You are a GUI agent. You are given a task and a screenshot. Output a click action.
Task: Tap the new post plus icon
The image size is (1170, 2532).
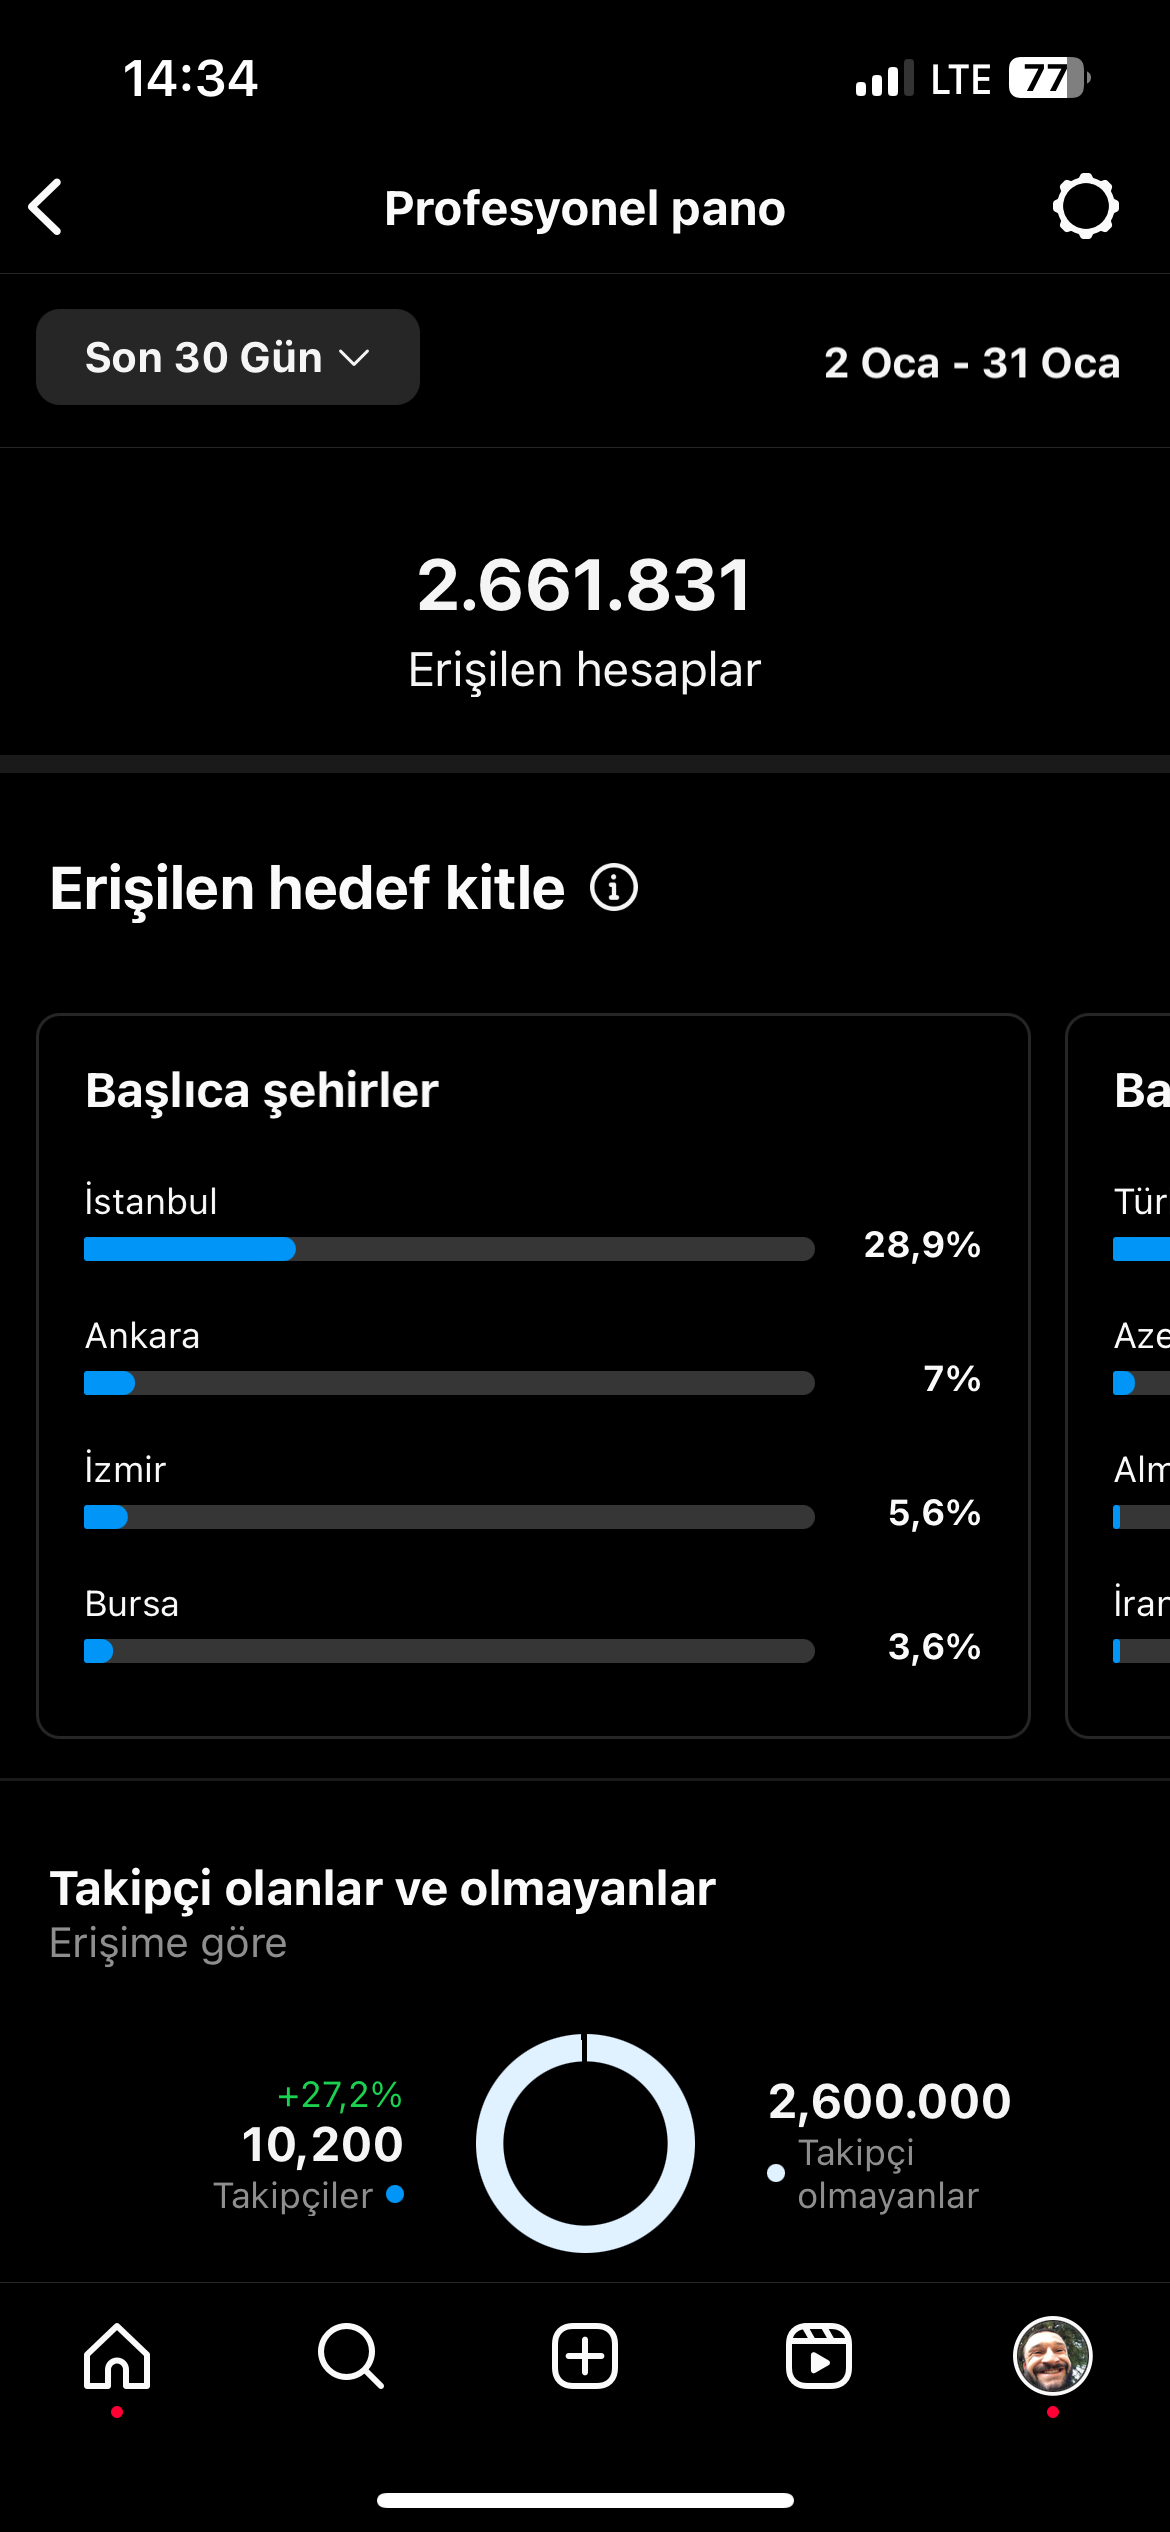(x=585, y=2356)
